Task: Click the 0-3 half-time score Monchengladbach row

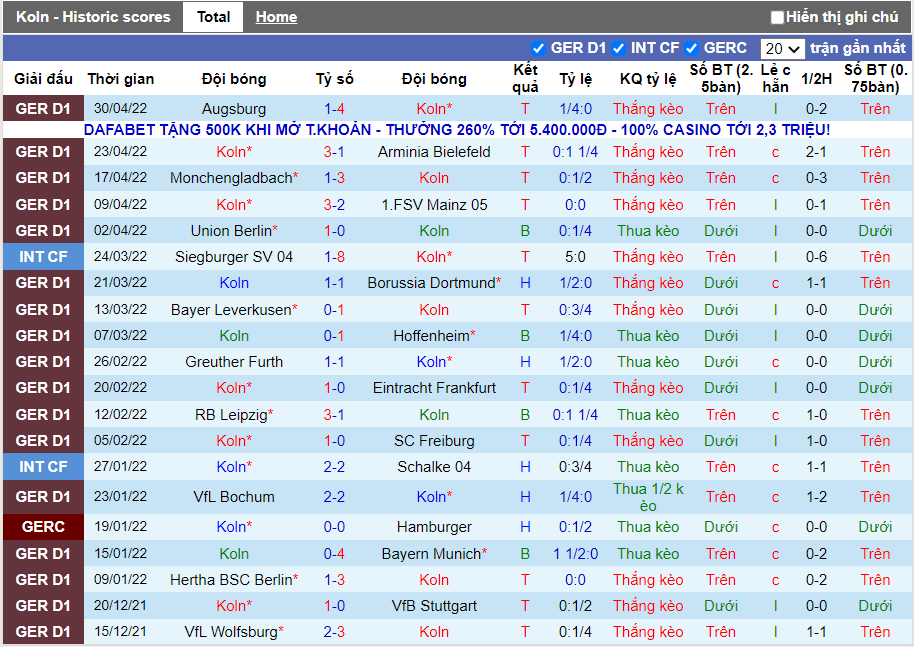Action: 816,178
